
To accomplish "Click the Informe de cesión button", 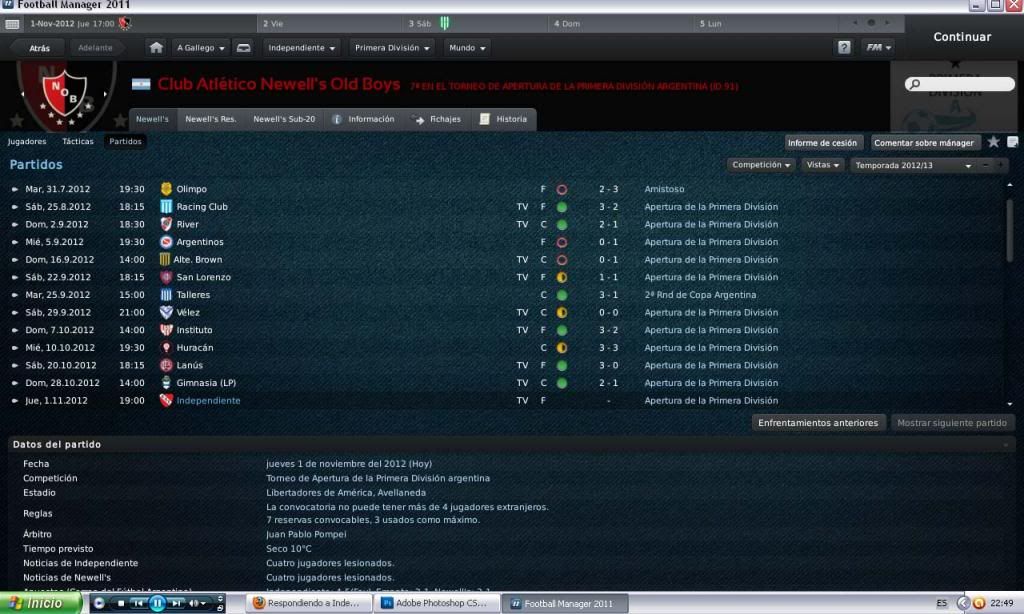I will click(x=822, y=142).
